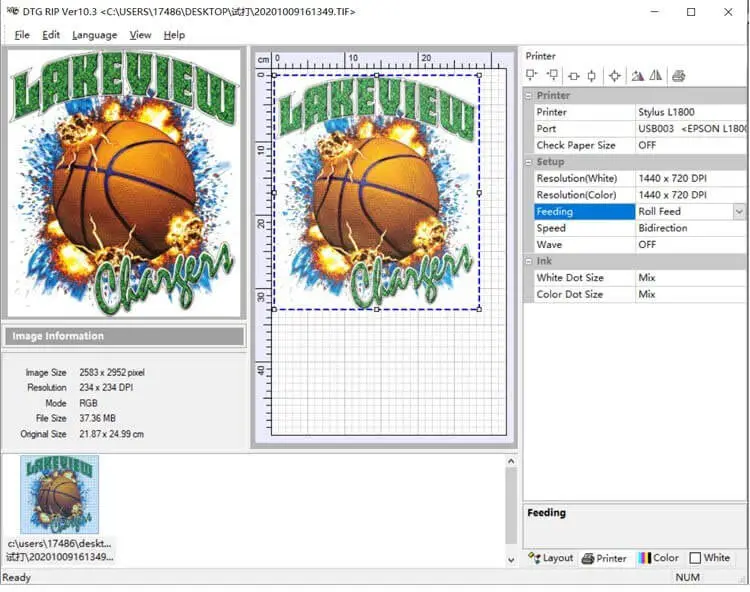The width and height of the screenshot is (750, 592).
Task: Click the Speed Bidirection value
Action: coord(691,228)
